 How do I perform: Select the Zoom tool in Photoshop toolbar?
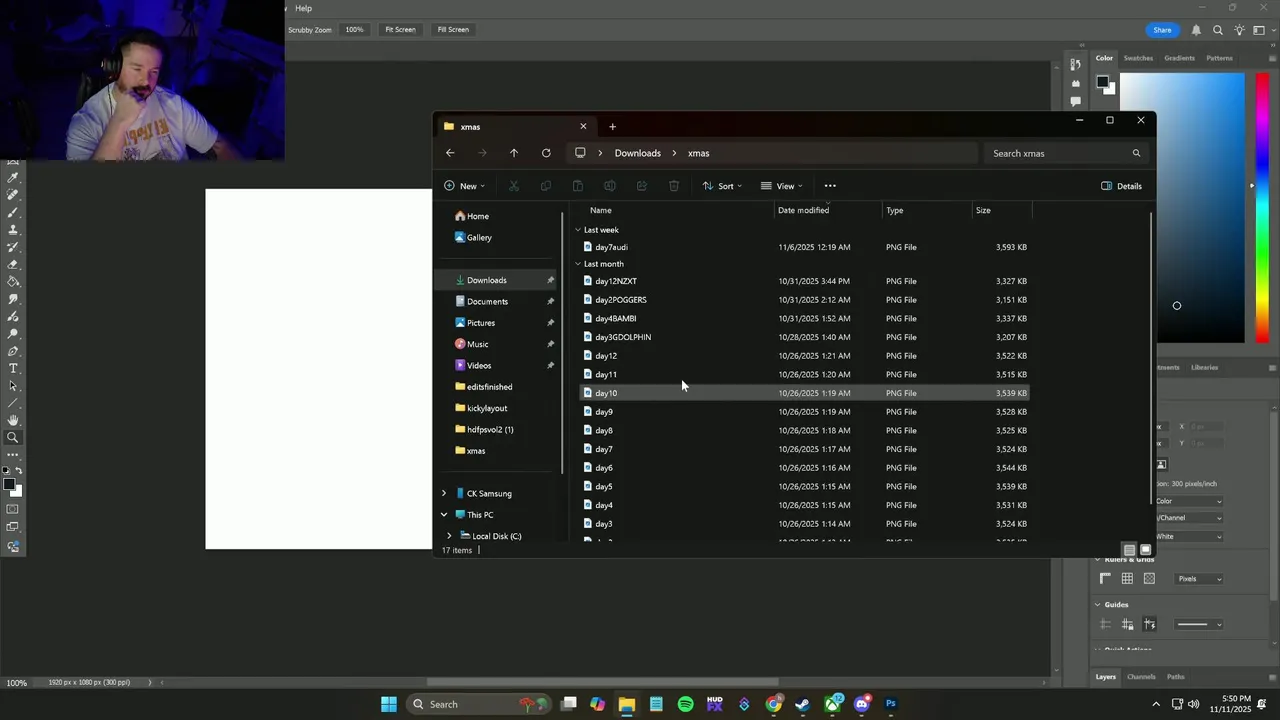13,437
